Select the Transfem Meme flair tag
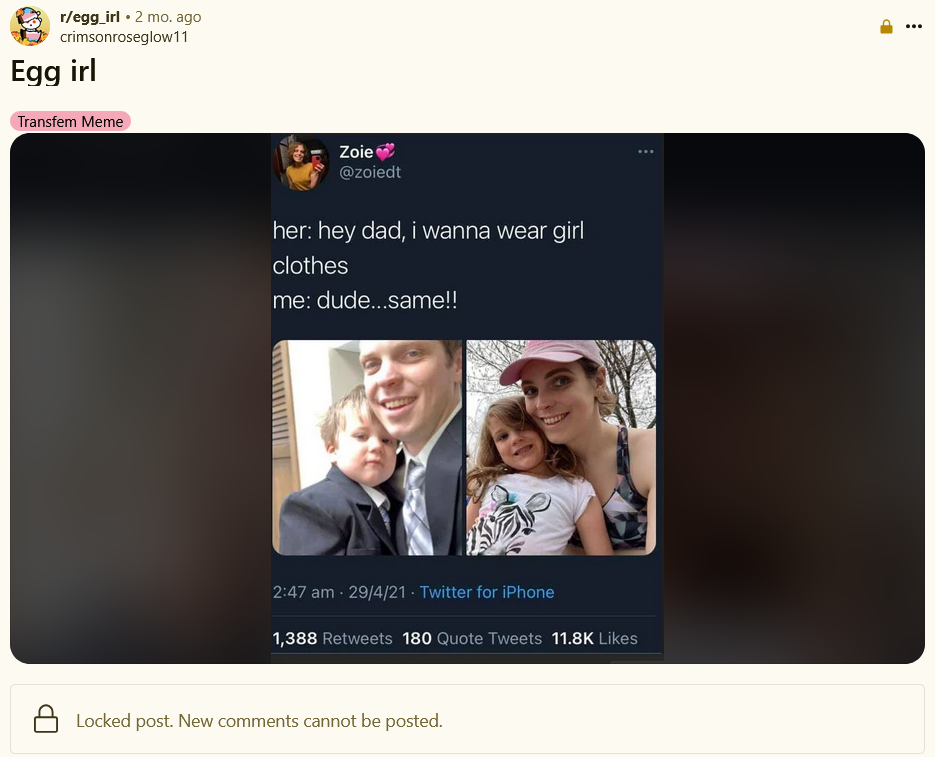This screenshot has height=757, width=935. [x=70, y=121]
